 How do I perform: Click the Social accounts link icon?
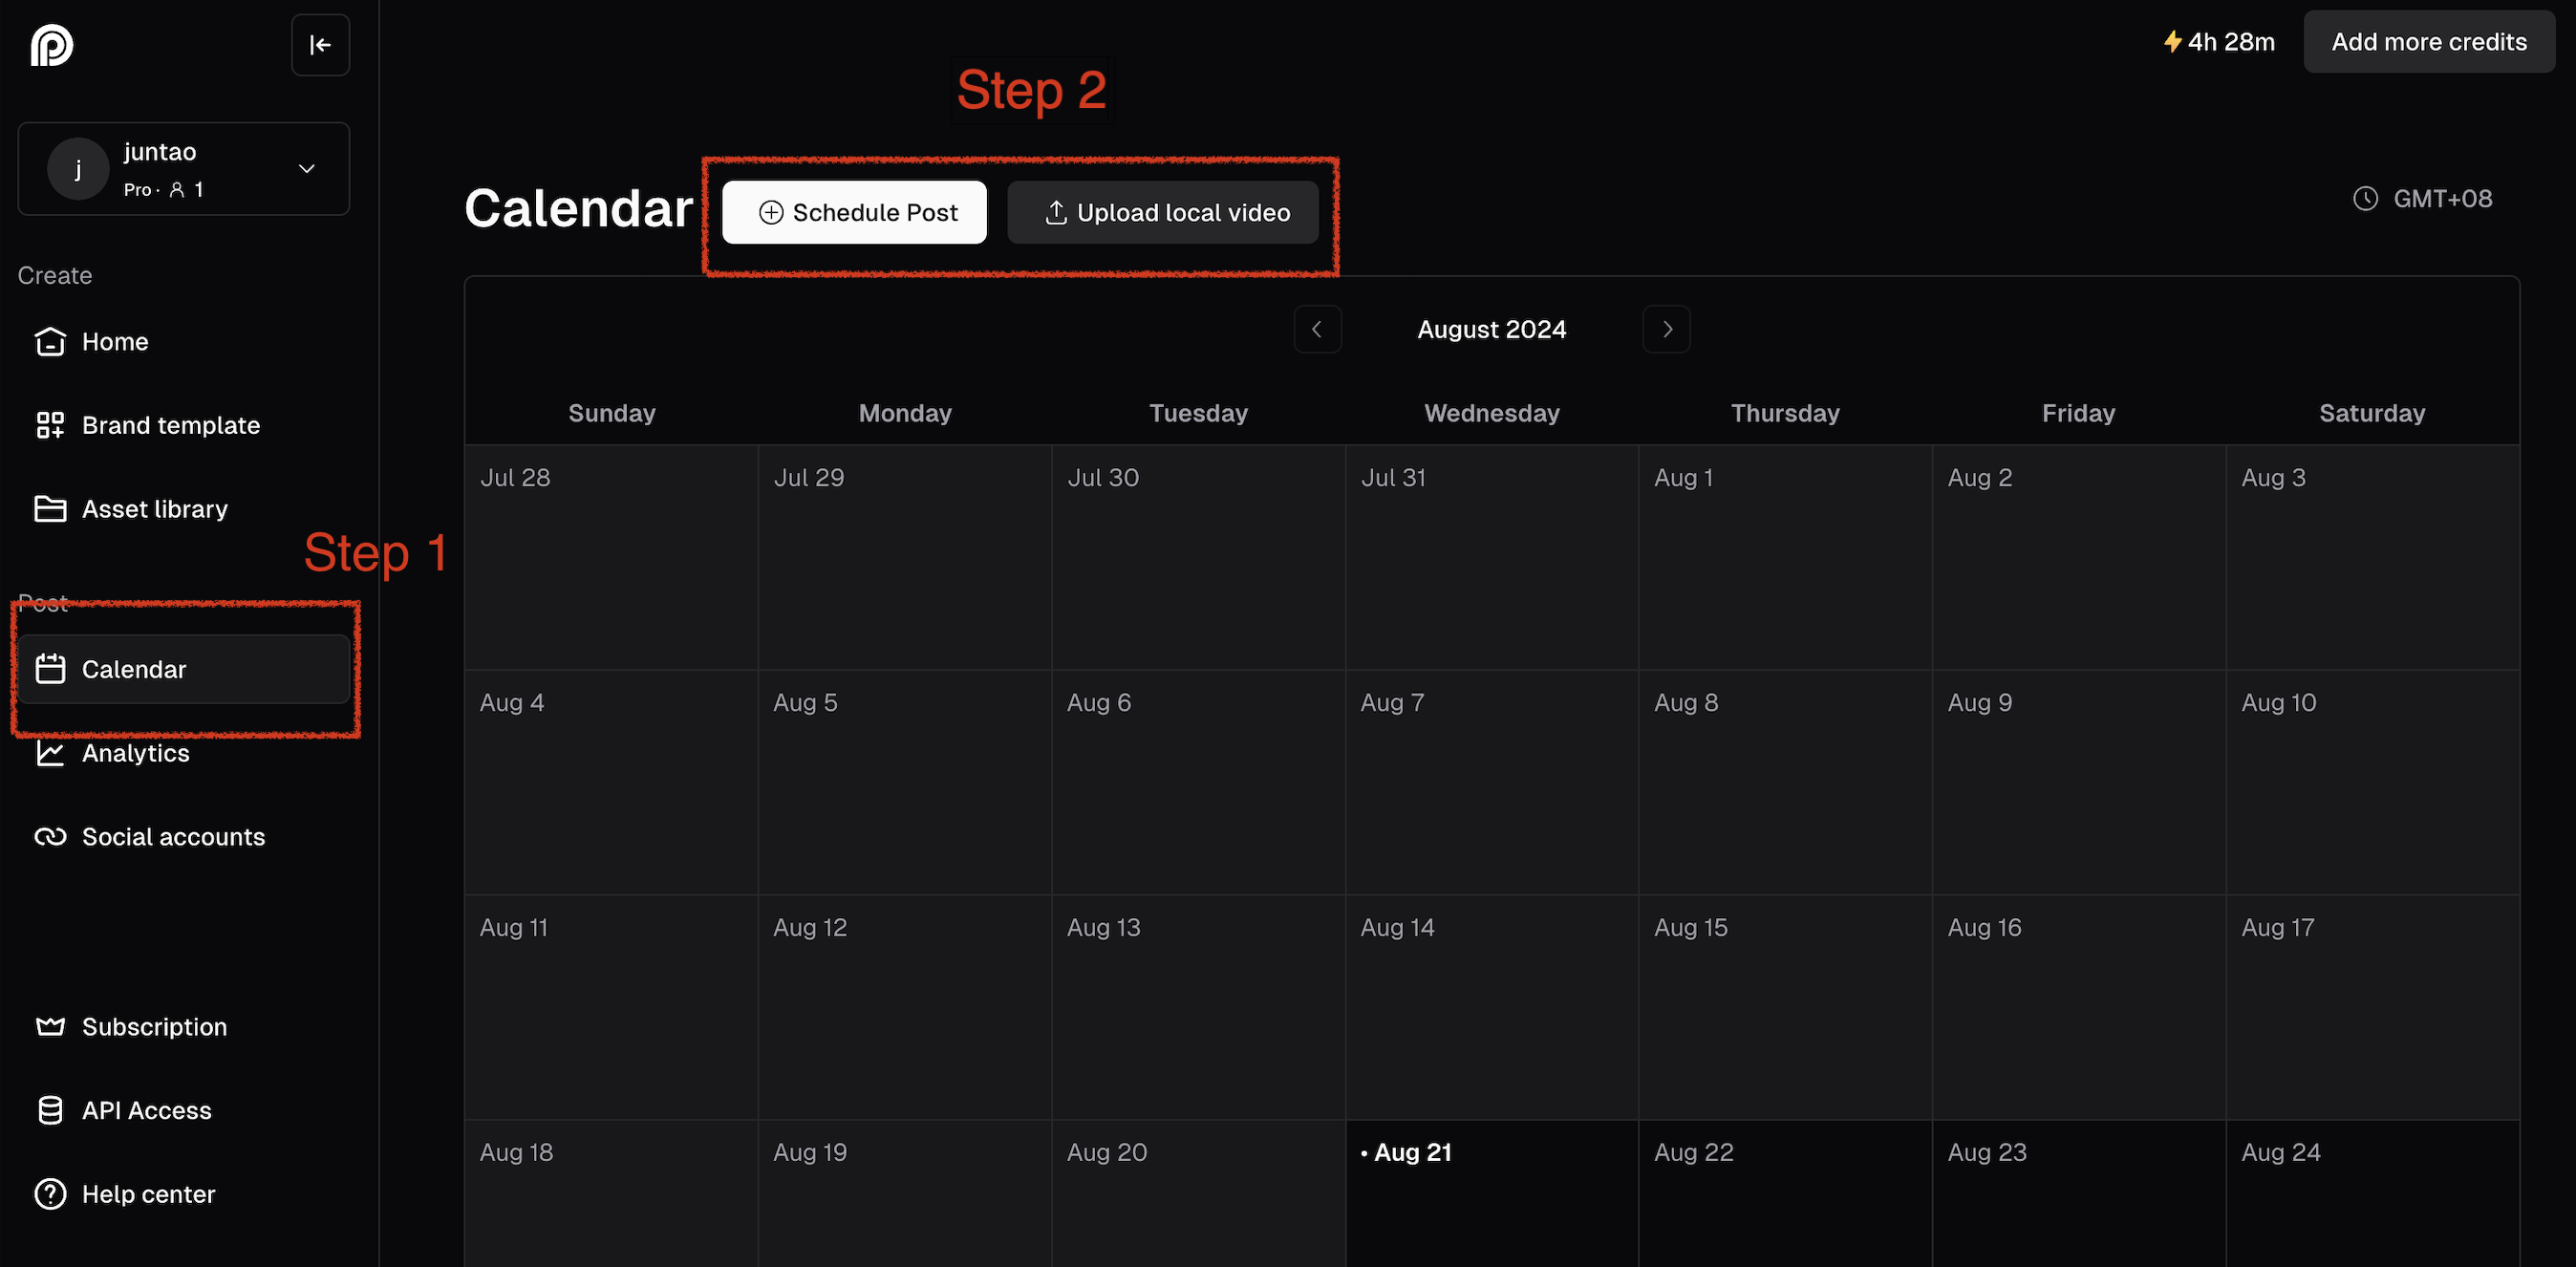(x=50, y=837)
